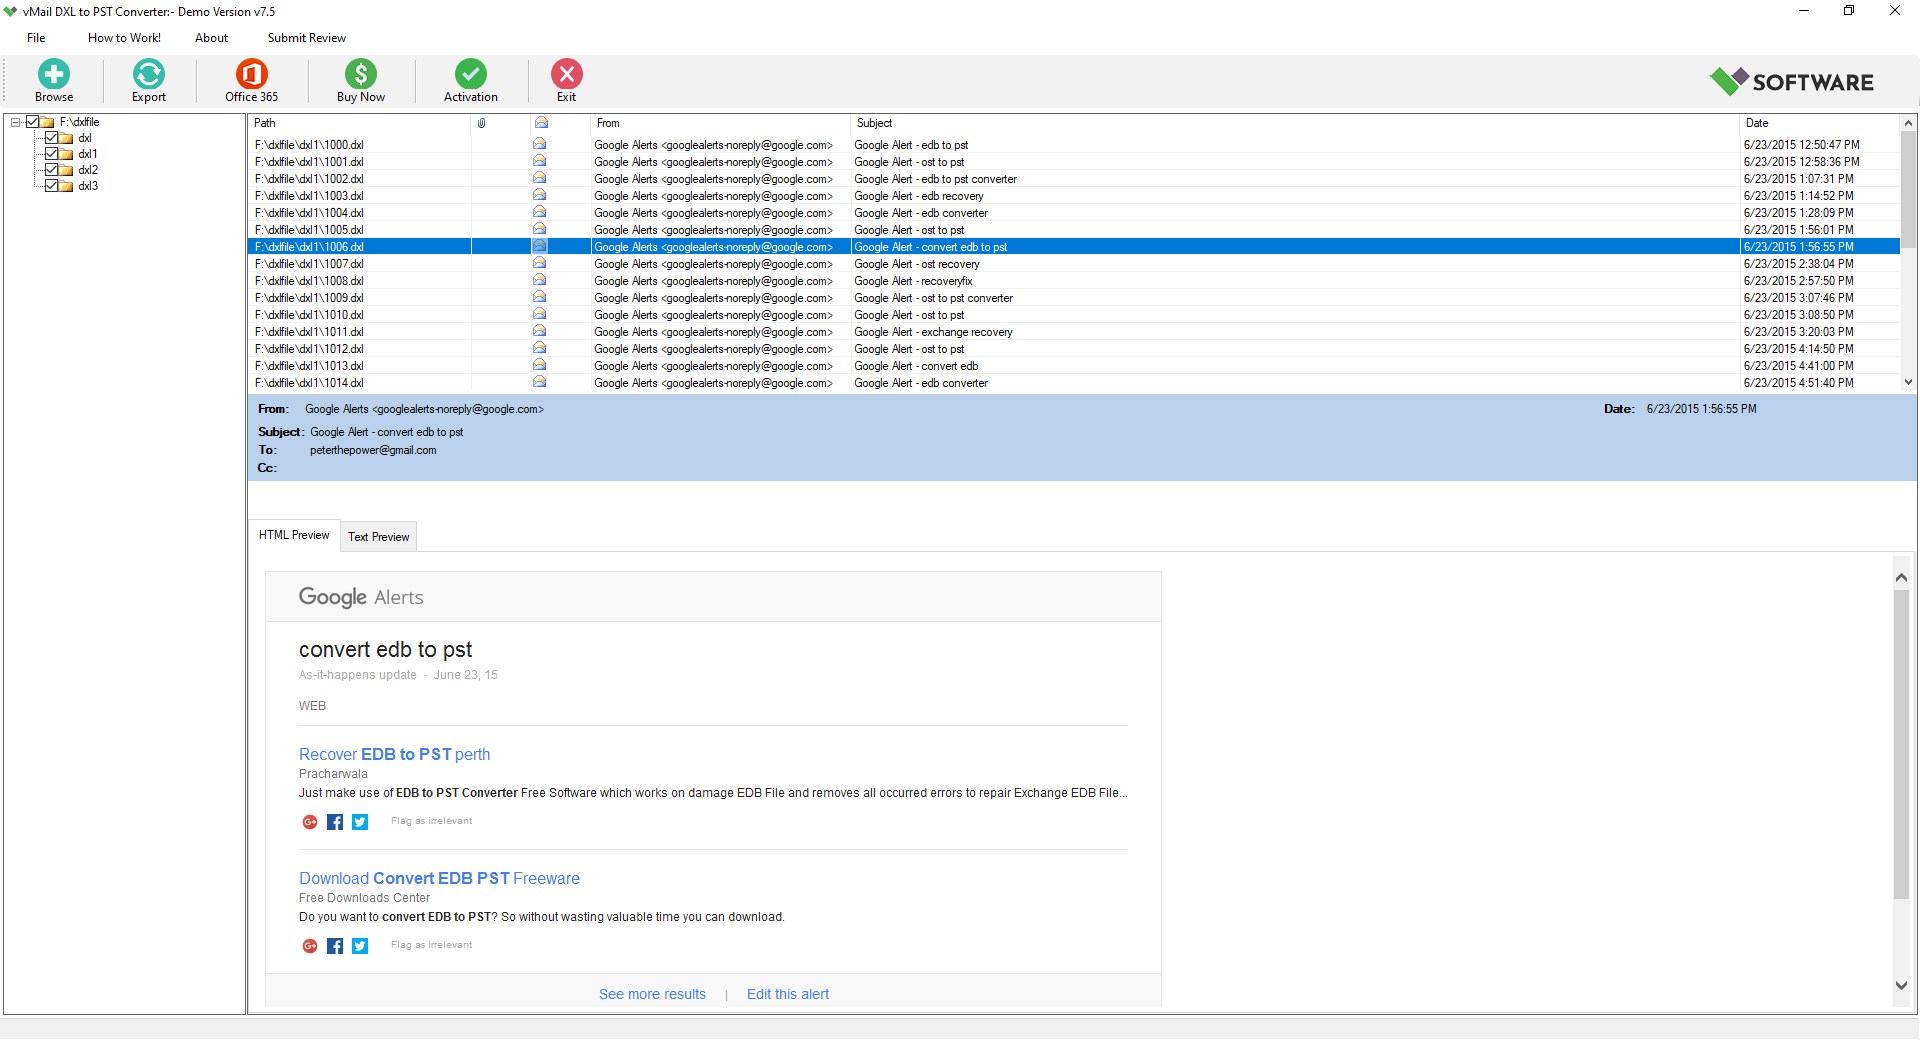Collapse the F:\dxlfile tree node

15,122
